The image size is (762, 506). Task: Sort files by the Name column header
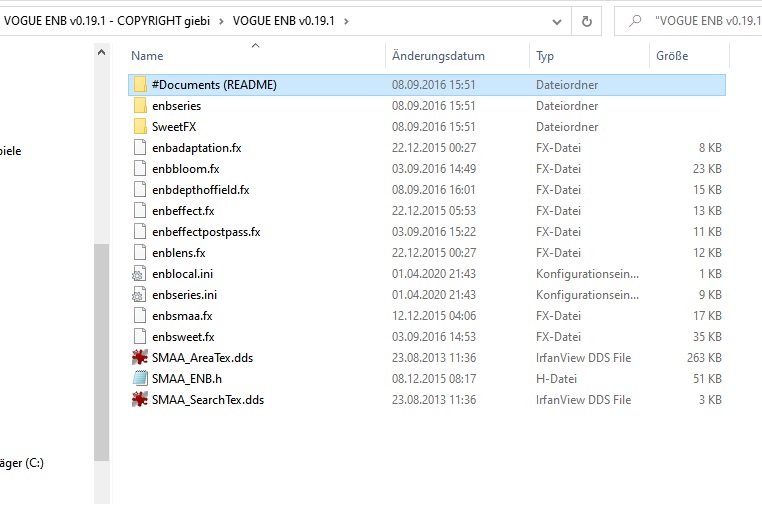(147, 56)
